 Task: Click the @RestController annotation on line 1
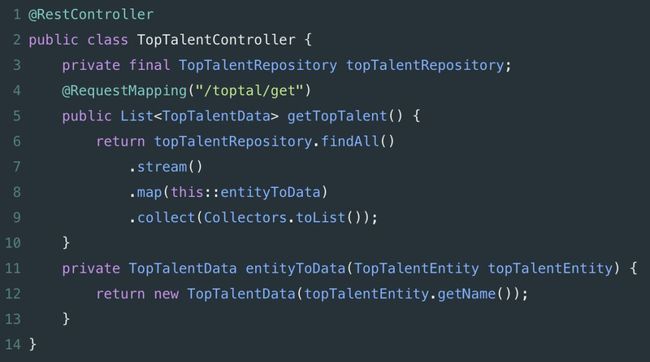(x=91, y=15)
